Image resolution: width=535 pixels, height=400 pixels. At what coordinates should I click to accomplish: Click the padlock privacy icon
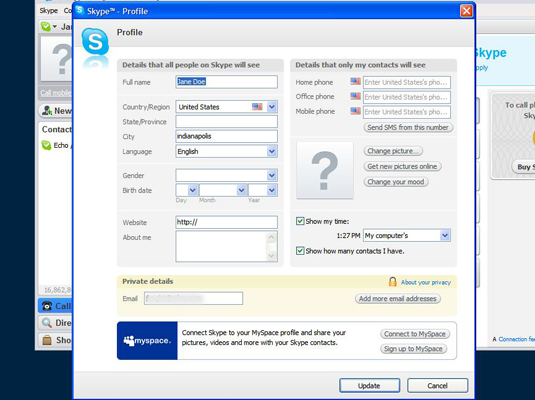[x=393, y=282]
